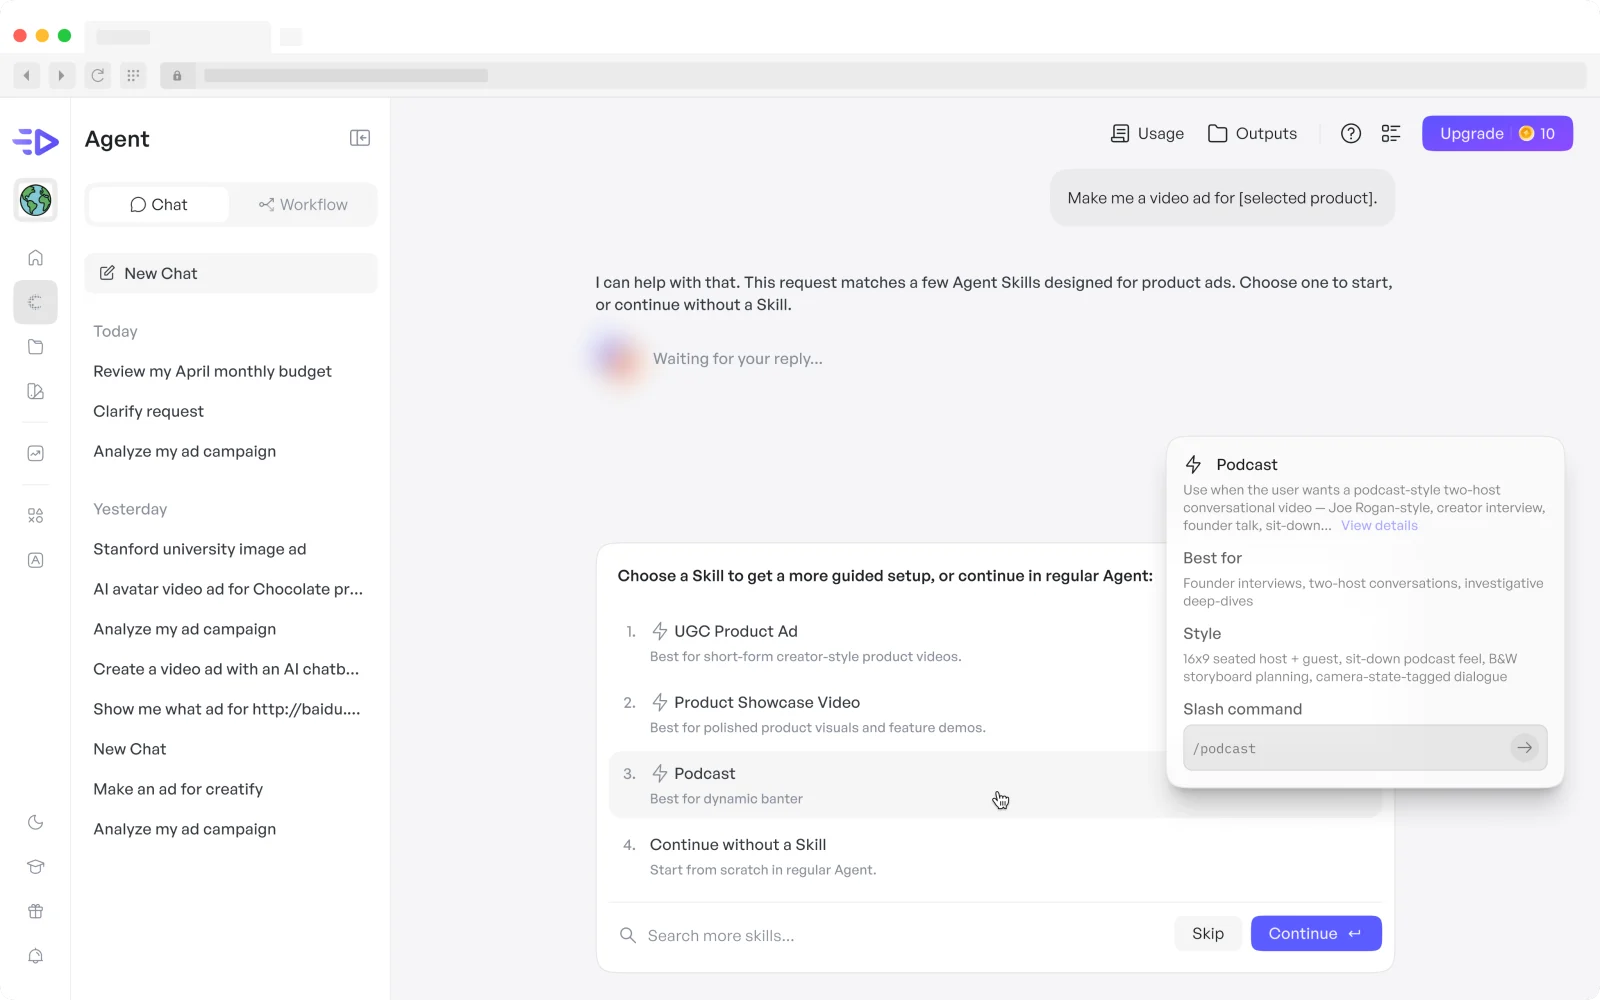Open Usage in the top bar
This screenshot has height=1000, width=1600.
click(x=1148, y=133)
